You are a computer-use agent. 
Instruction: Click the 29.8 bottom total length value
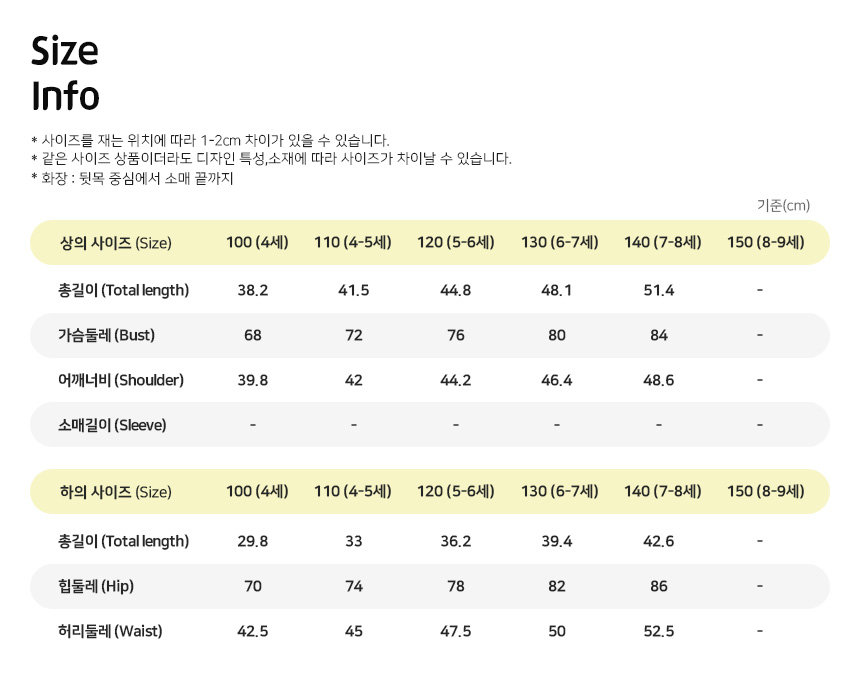(x=253, y=542)
